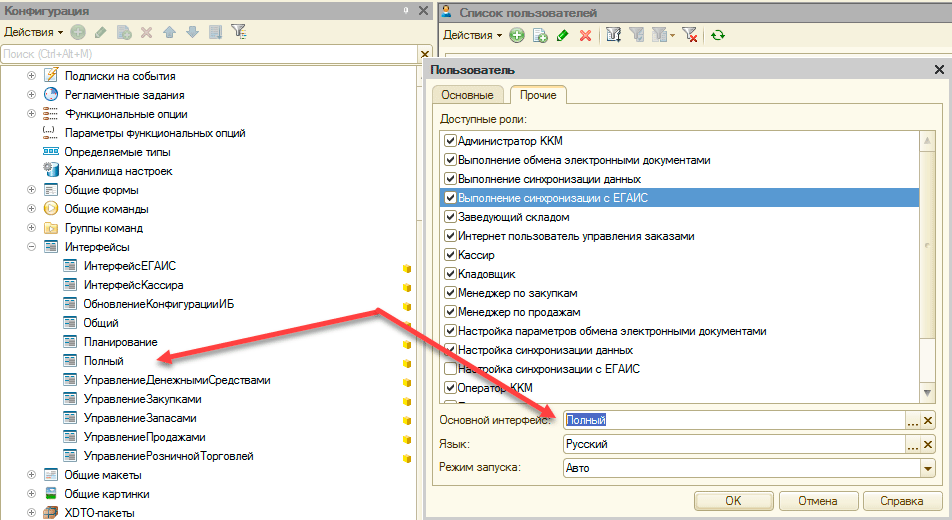The width and height of the screenshot is (952, 520).
Task: Click the set filter icon in the users toolbar
Action: pyautogui.click(x=613, y=35)
